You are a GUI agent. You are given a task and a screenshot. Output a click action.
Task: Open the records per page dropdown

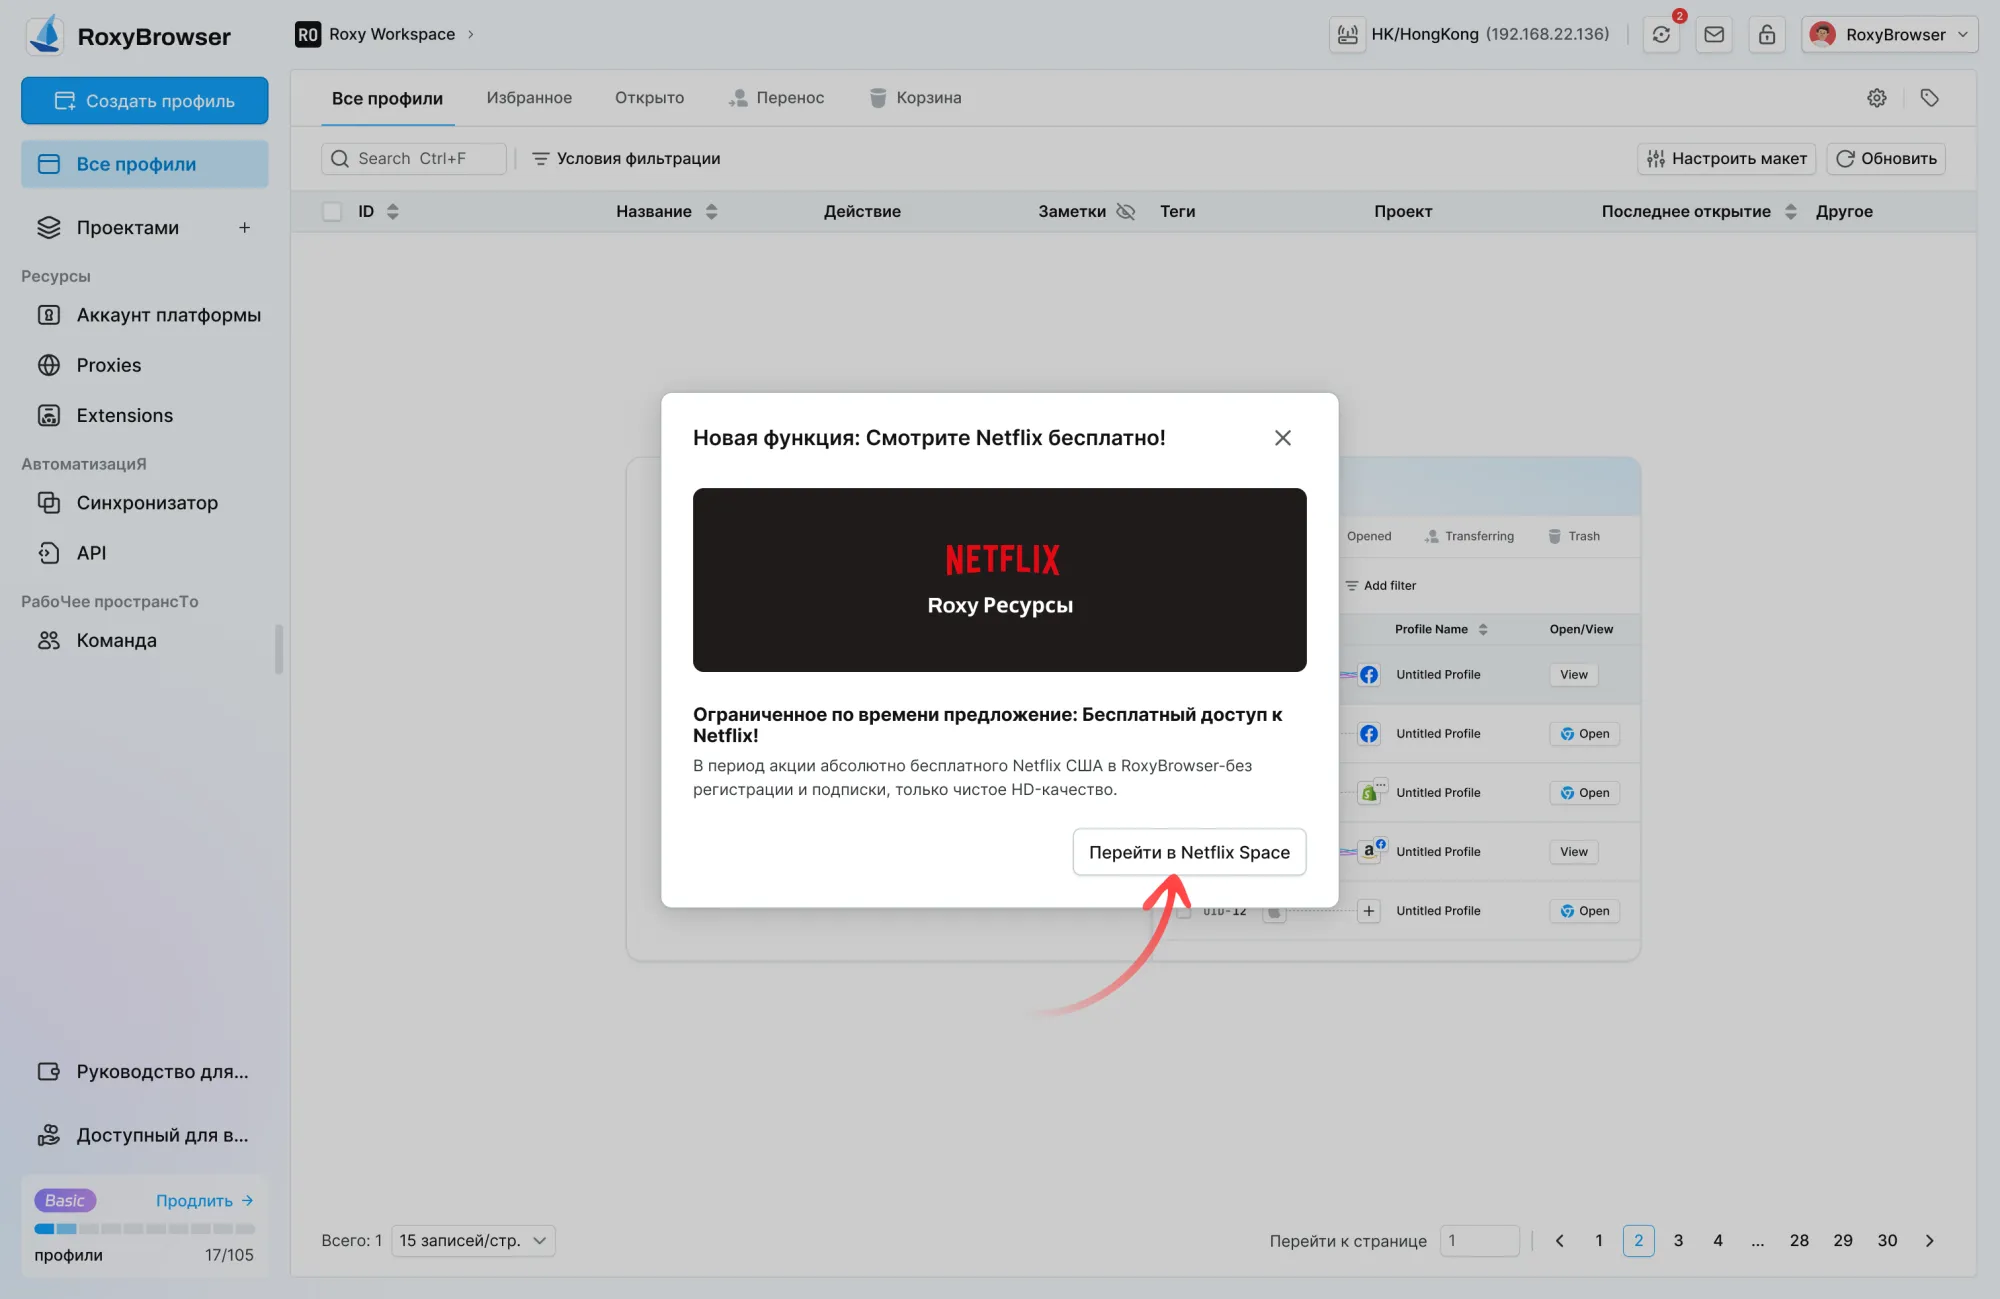click(473, 1240)
